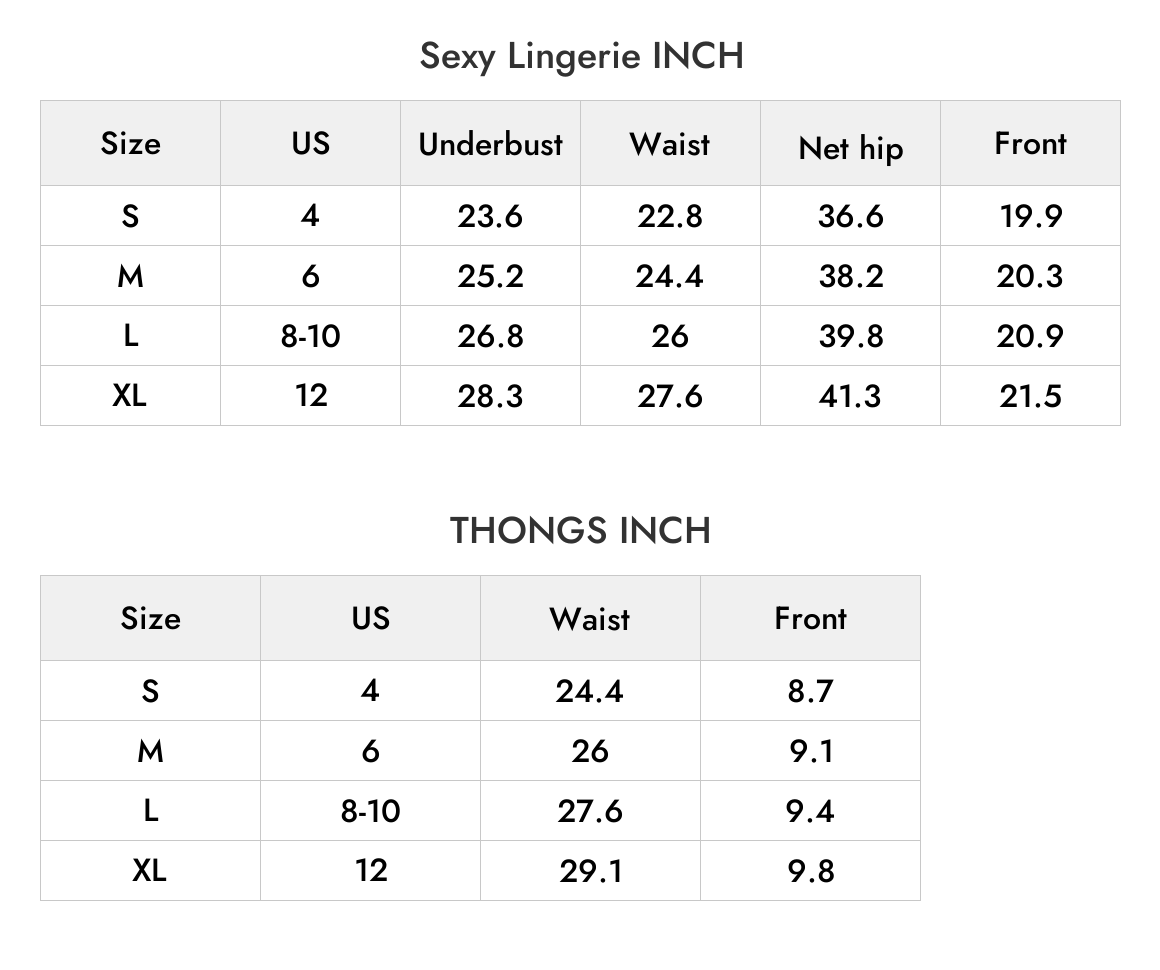The height and width of the screenshot is (970, 1160).
Task: Click the Waist header in lingerie table
Action: tap(670, 144)
